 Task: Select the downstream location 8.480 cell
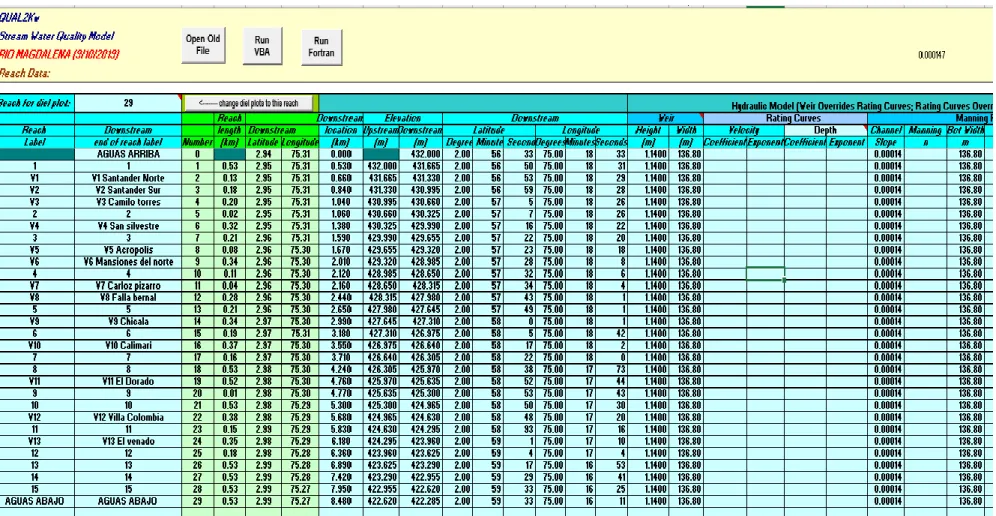coord(341,501)
